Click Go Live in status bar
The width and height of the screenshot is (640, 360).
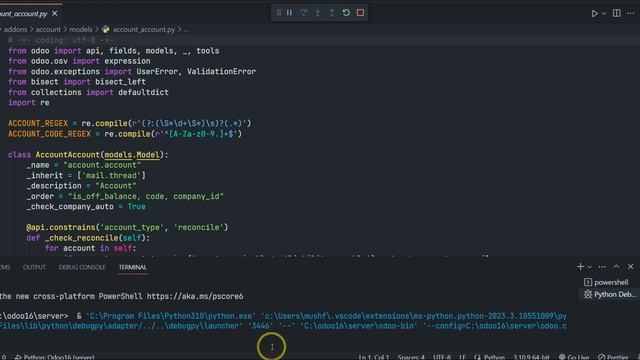tap(574, 357)
